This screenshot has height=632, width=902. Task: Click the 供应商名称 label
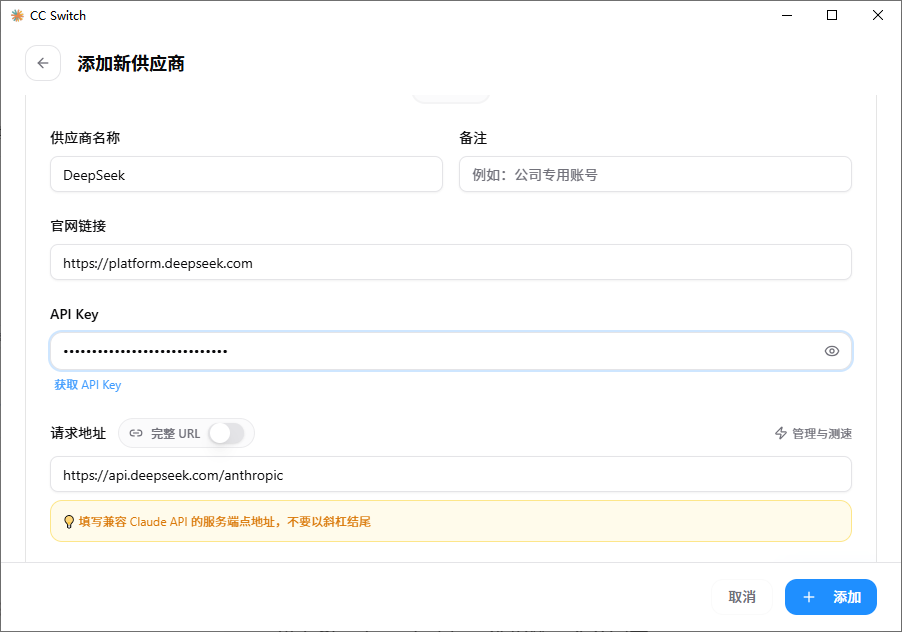coord(85,138)
